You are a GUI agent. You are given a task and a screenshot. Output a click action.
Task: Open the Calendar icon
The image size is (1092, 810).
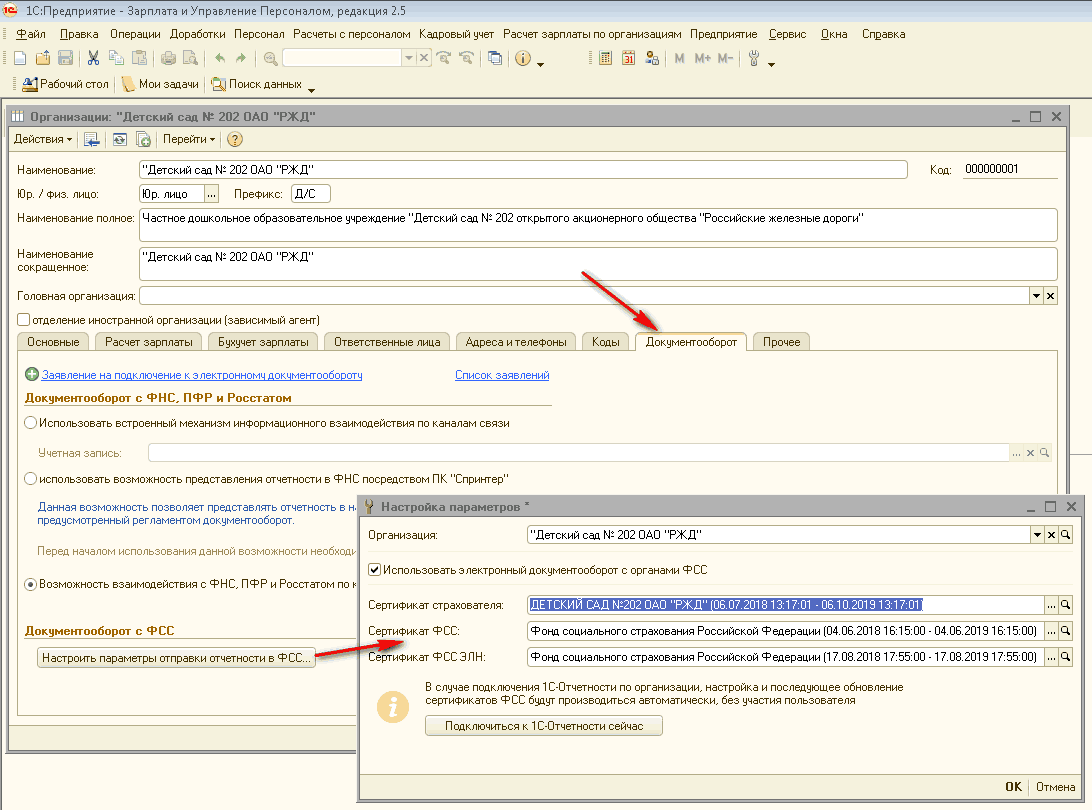coord(628,59)
